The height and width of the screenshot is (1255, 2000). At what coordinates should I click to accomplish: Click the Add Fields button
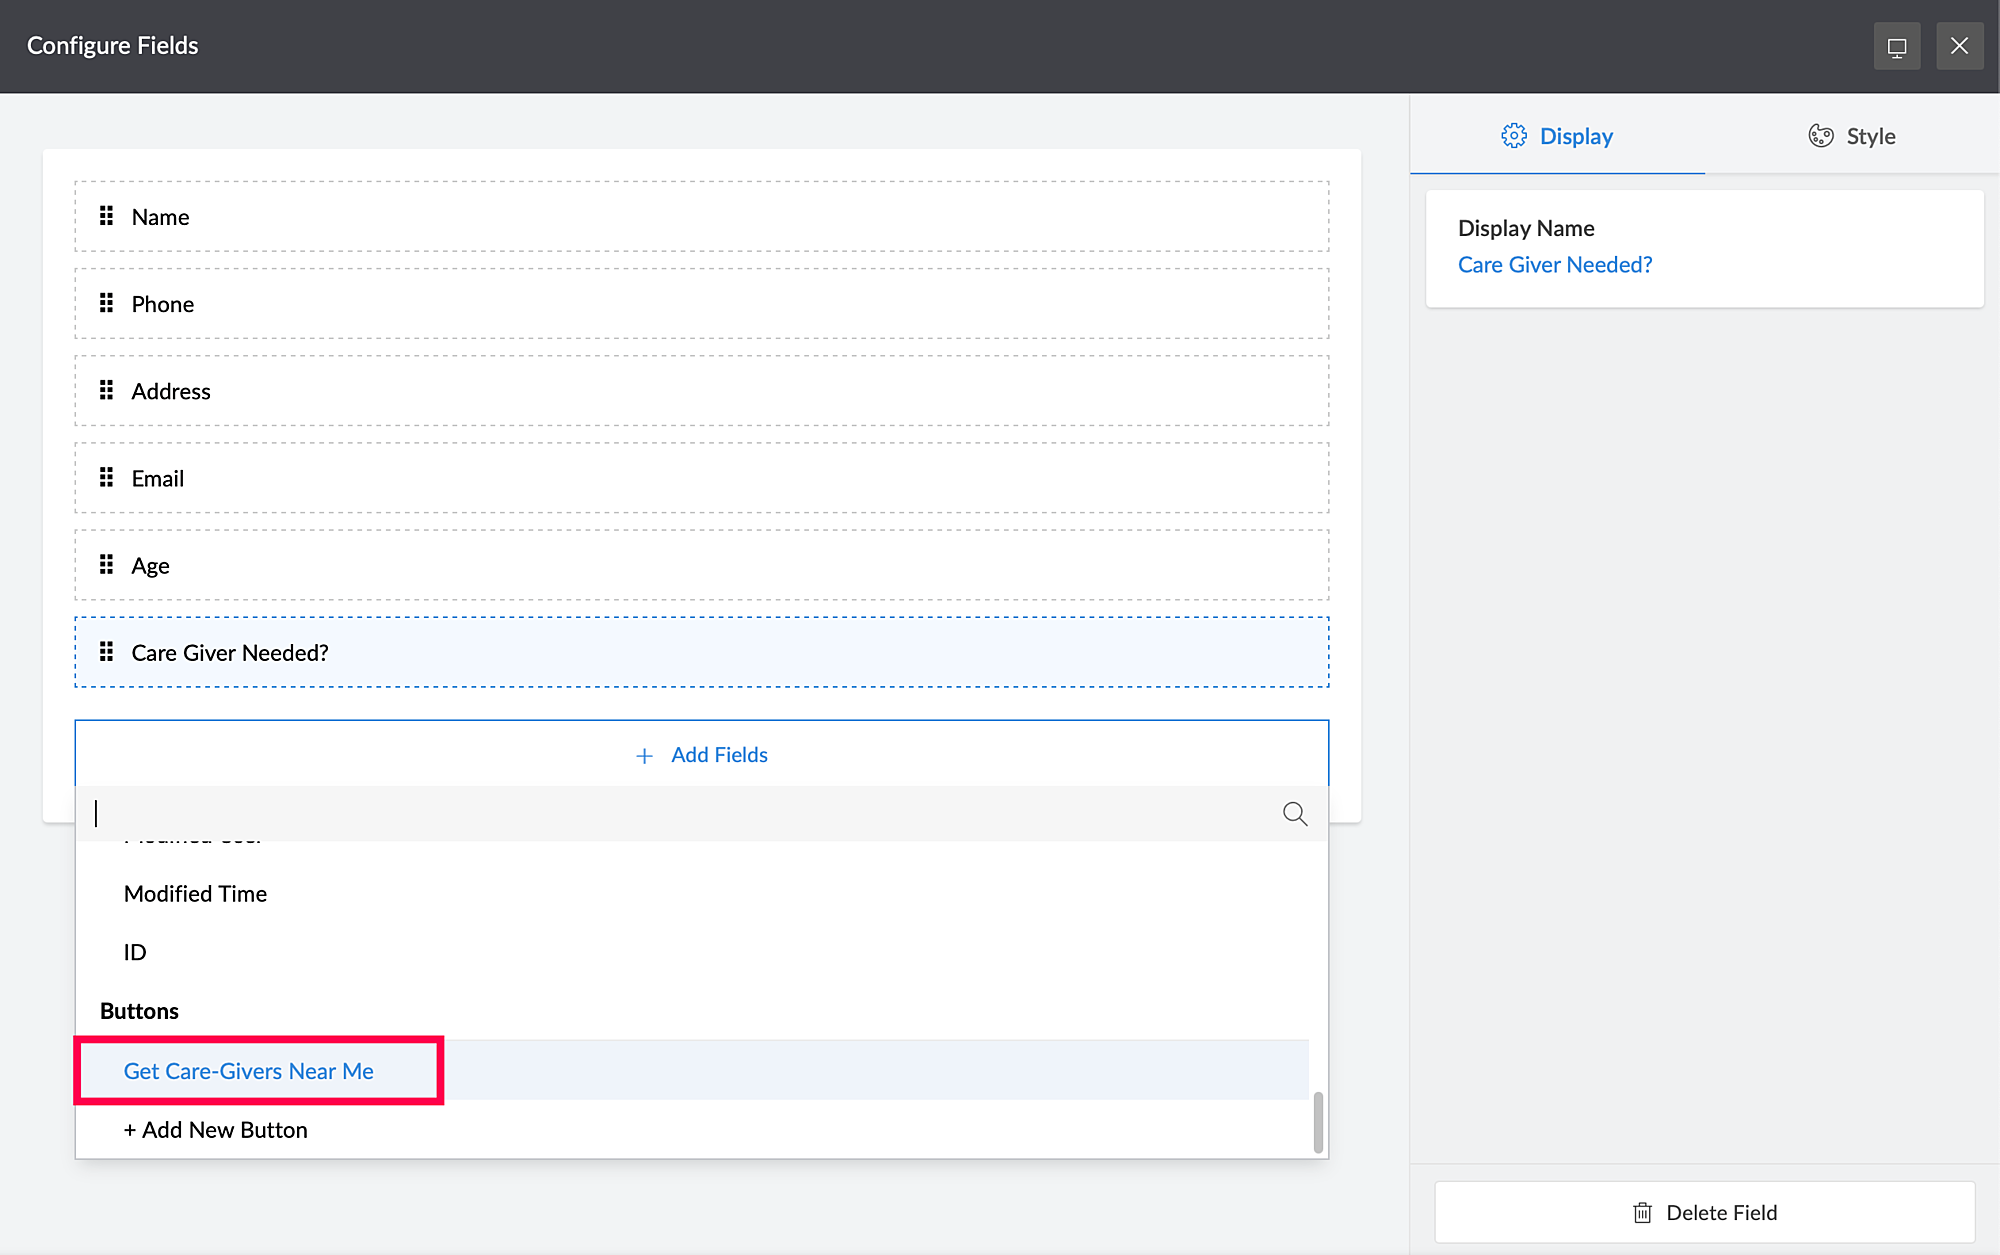(702, 755)
